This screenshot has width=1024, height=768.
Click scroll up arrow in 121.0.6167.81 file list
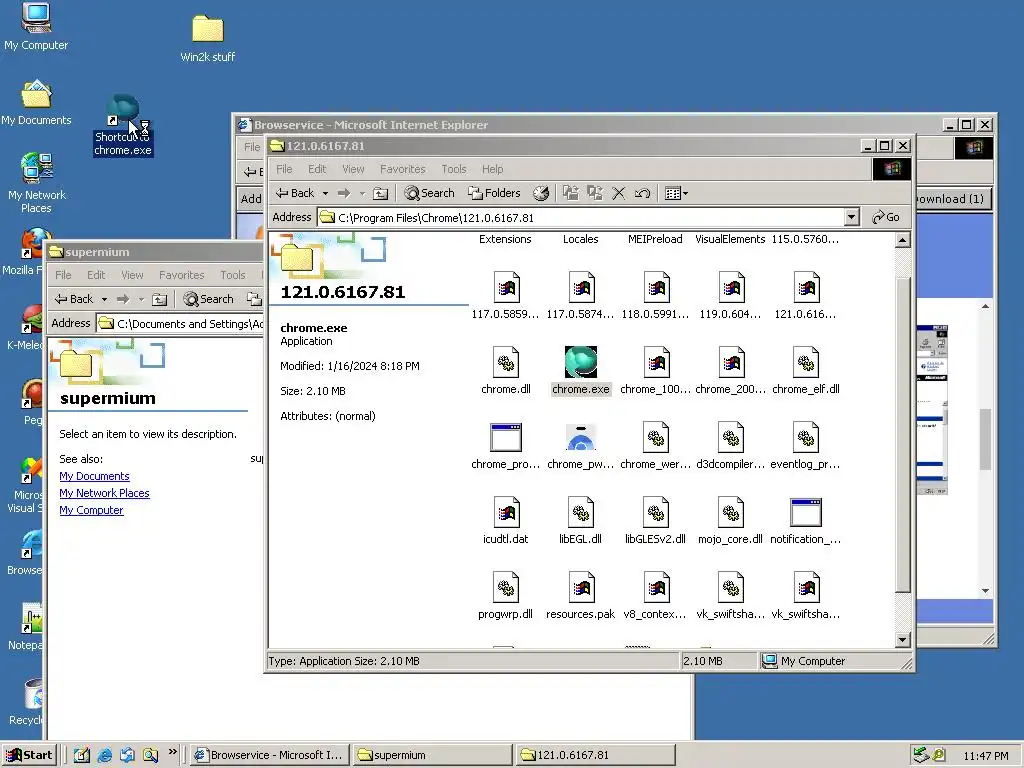click(903, 240)
